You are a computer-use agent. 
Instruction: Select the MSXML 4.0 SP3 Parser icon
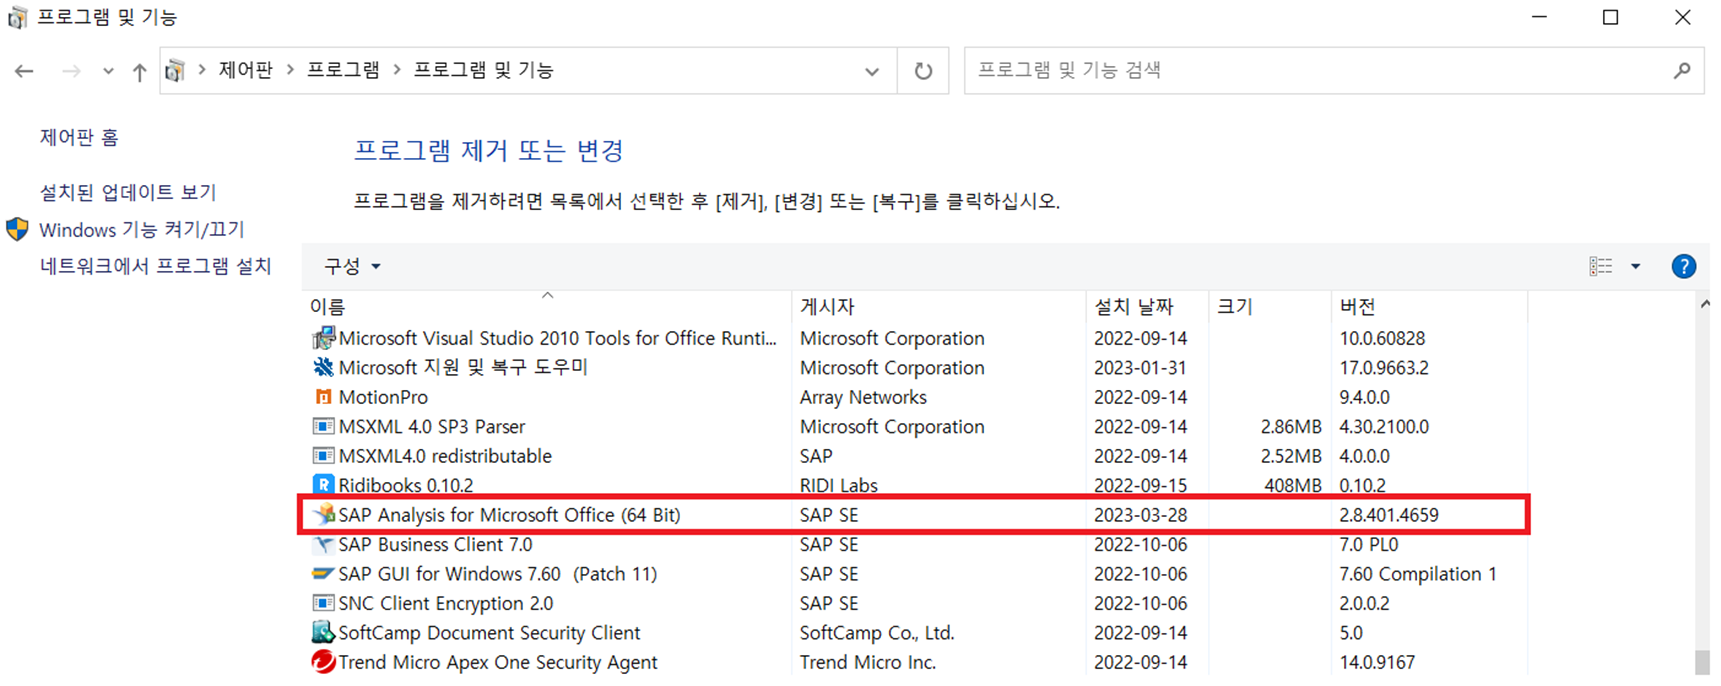coord(323,426)
